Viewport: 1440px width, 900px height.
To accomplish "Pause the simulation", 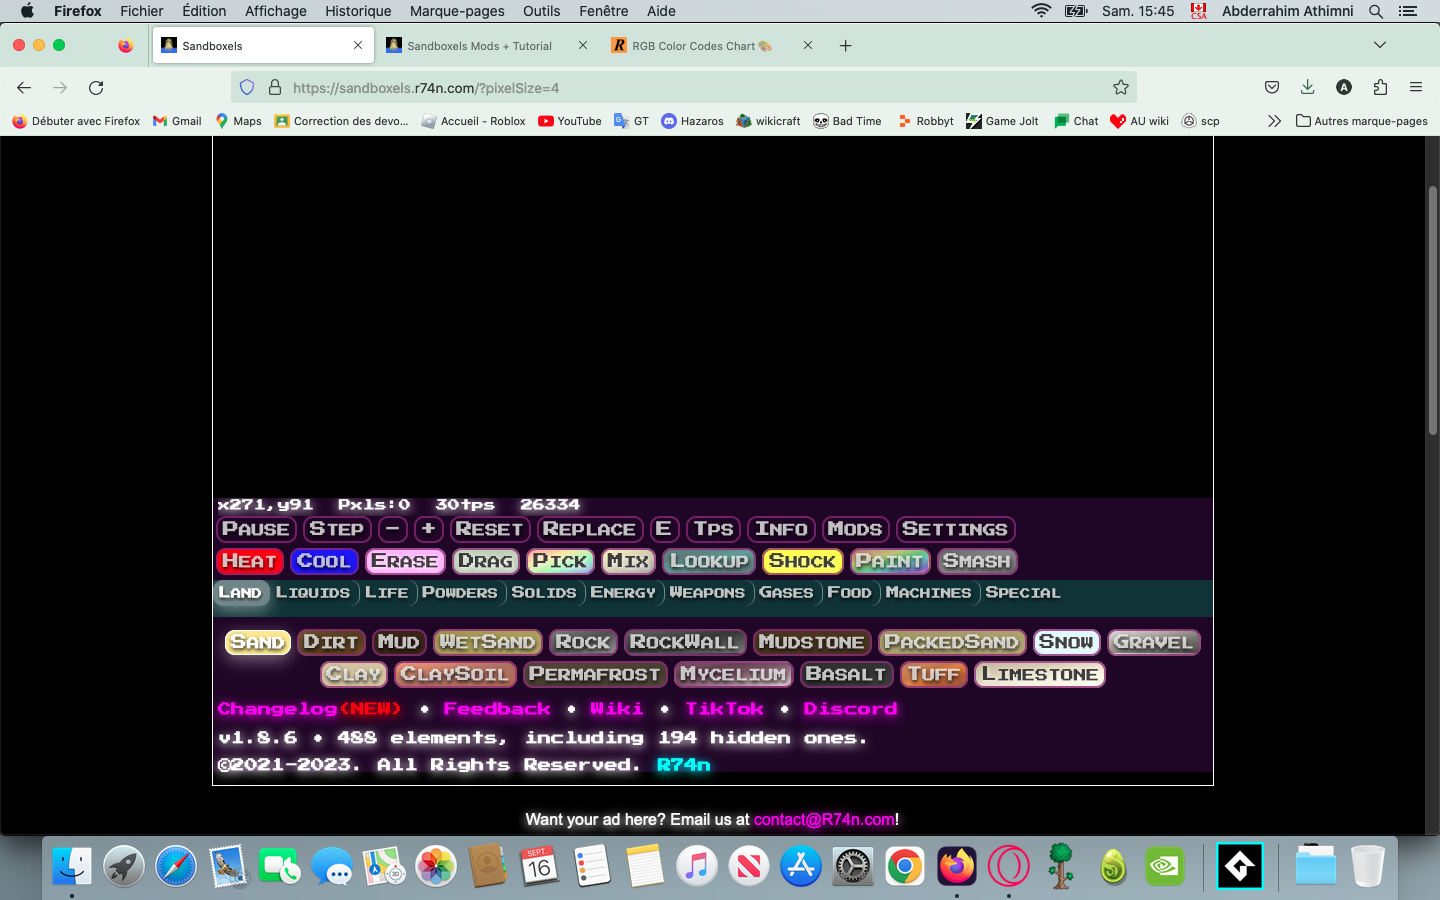I will pos(255,529).
